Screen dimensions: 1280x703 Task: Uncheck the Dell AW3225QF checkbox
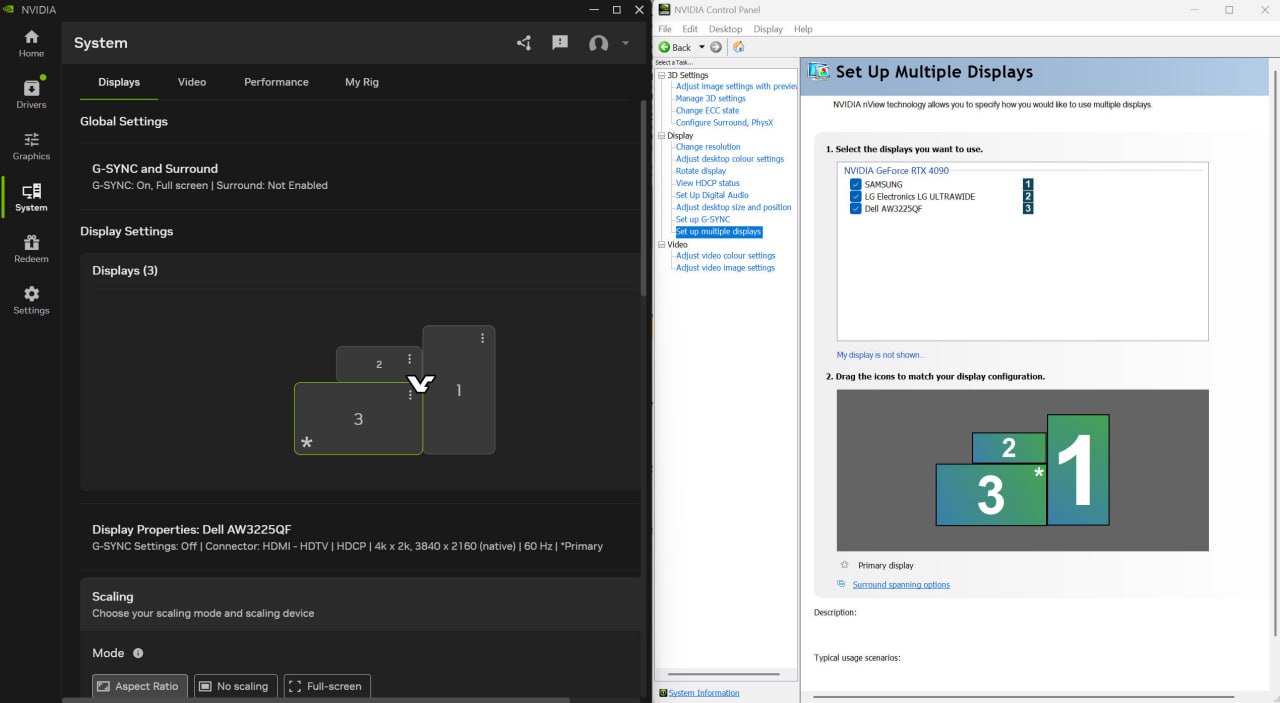pos(855,208)
